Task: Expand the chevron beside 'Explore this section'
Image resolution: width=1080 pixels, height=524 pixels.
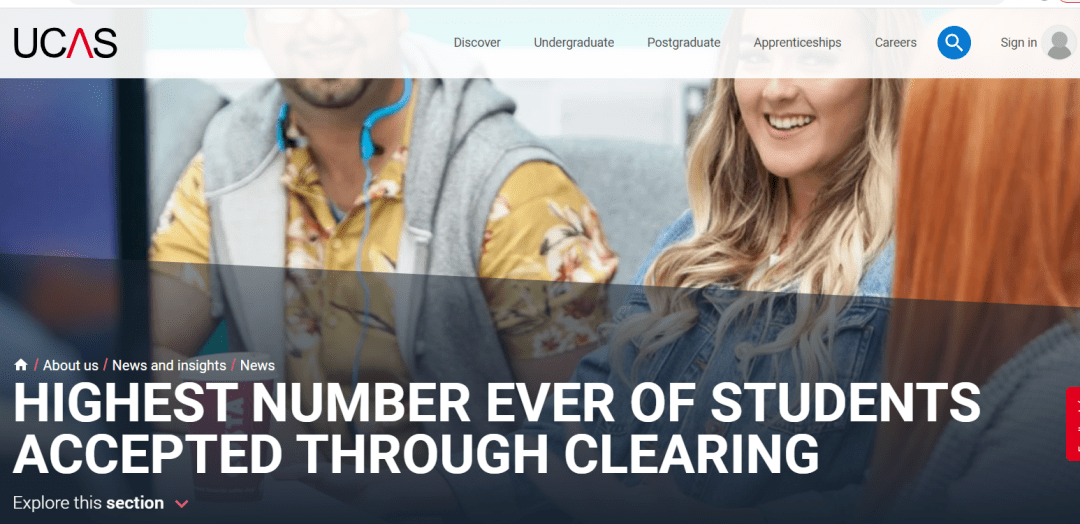Action: pos(182,504)
